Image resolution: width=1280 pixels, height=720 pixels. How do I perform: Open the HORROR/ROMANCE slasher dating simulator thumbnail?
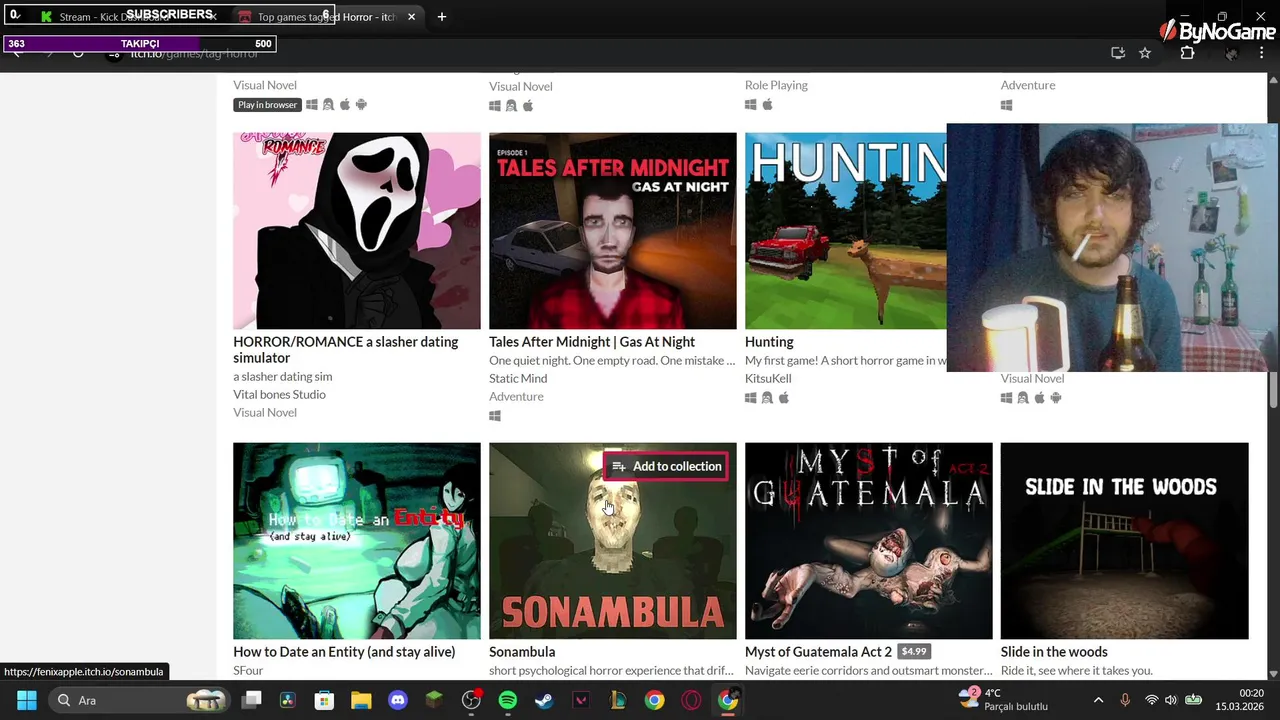tap(356, 231)
